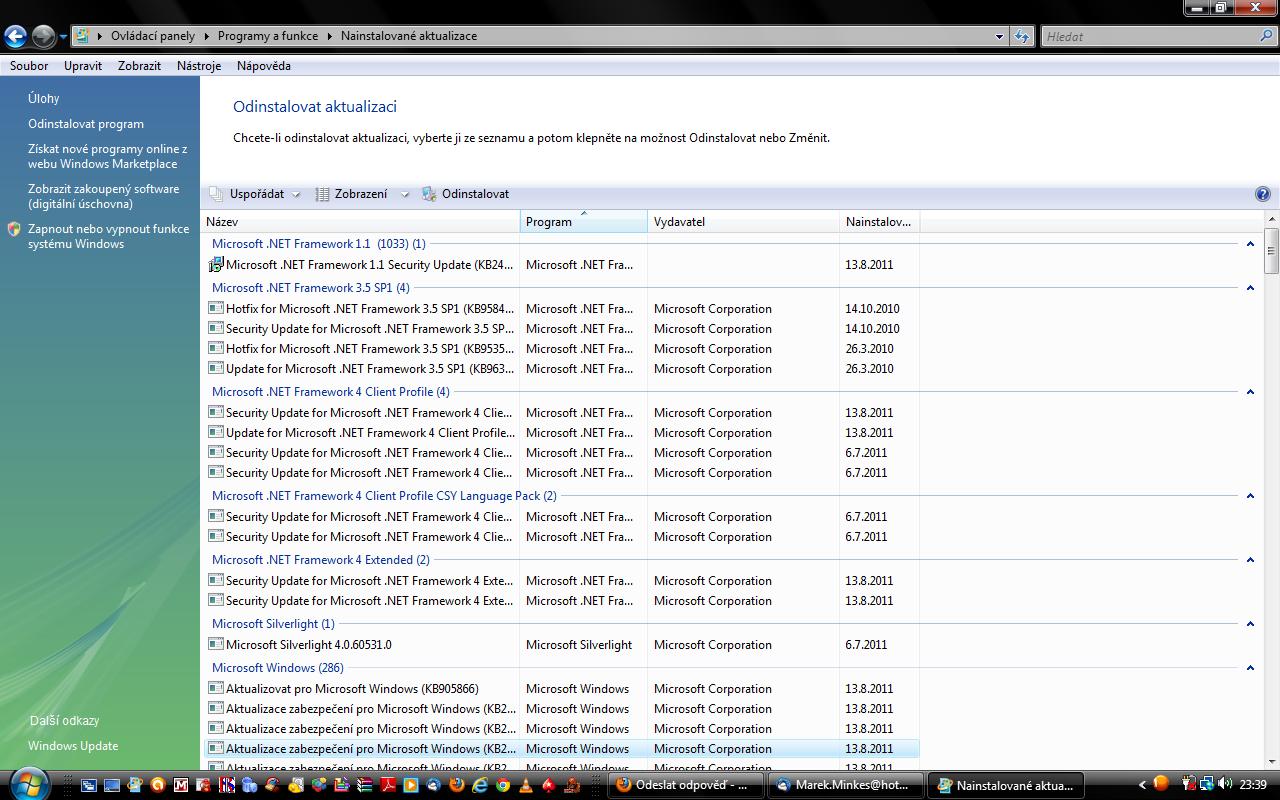Launch Google Chrome from quick launch
The image size is (1280, 800).
(503, 785)
